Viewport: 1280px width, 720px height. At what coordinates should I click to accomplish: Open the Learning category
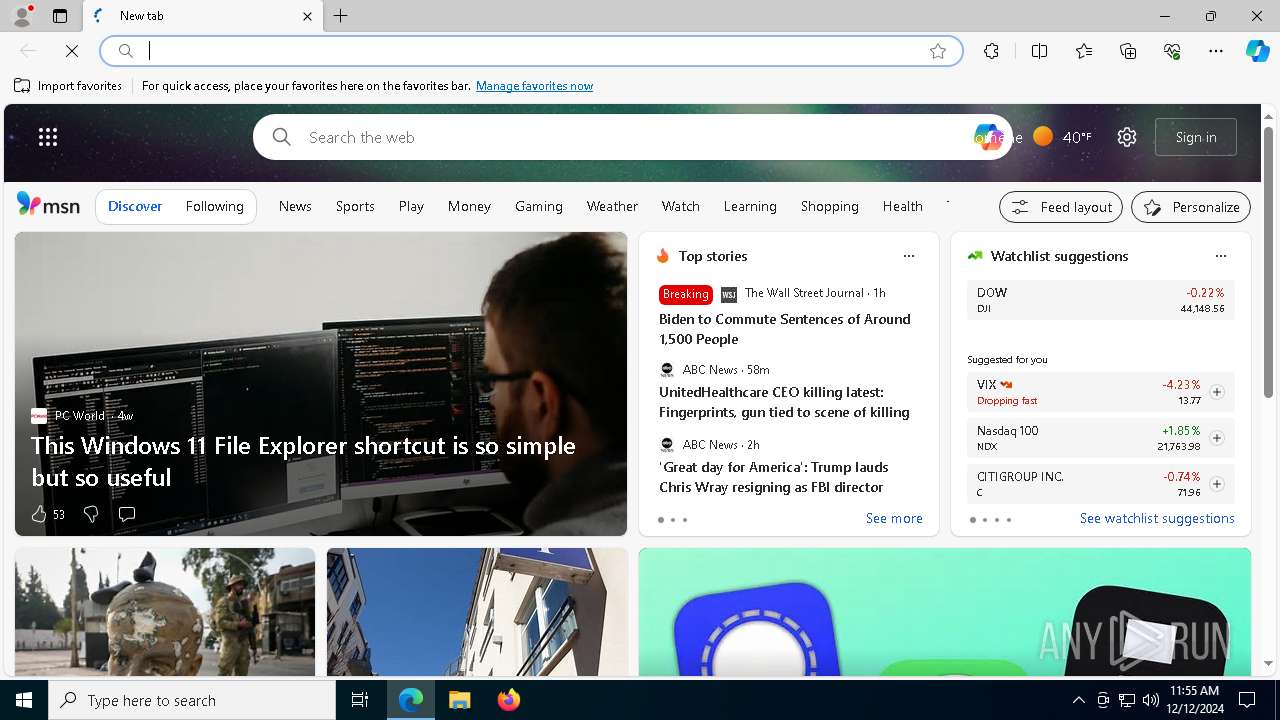[x=750, y=206]
